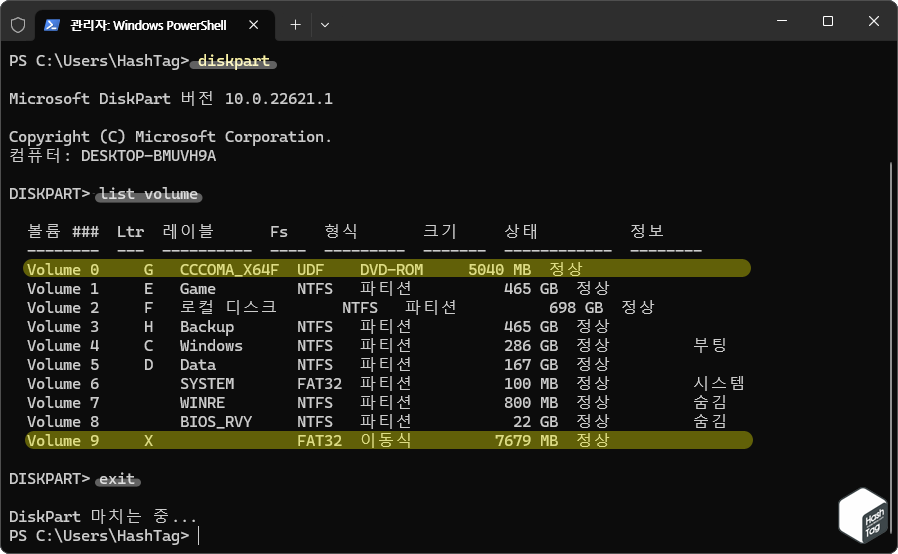Click the 정보 column header

[x=647, y=231]
